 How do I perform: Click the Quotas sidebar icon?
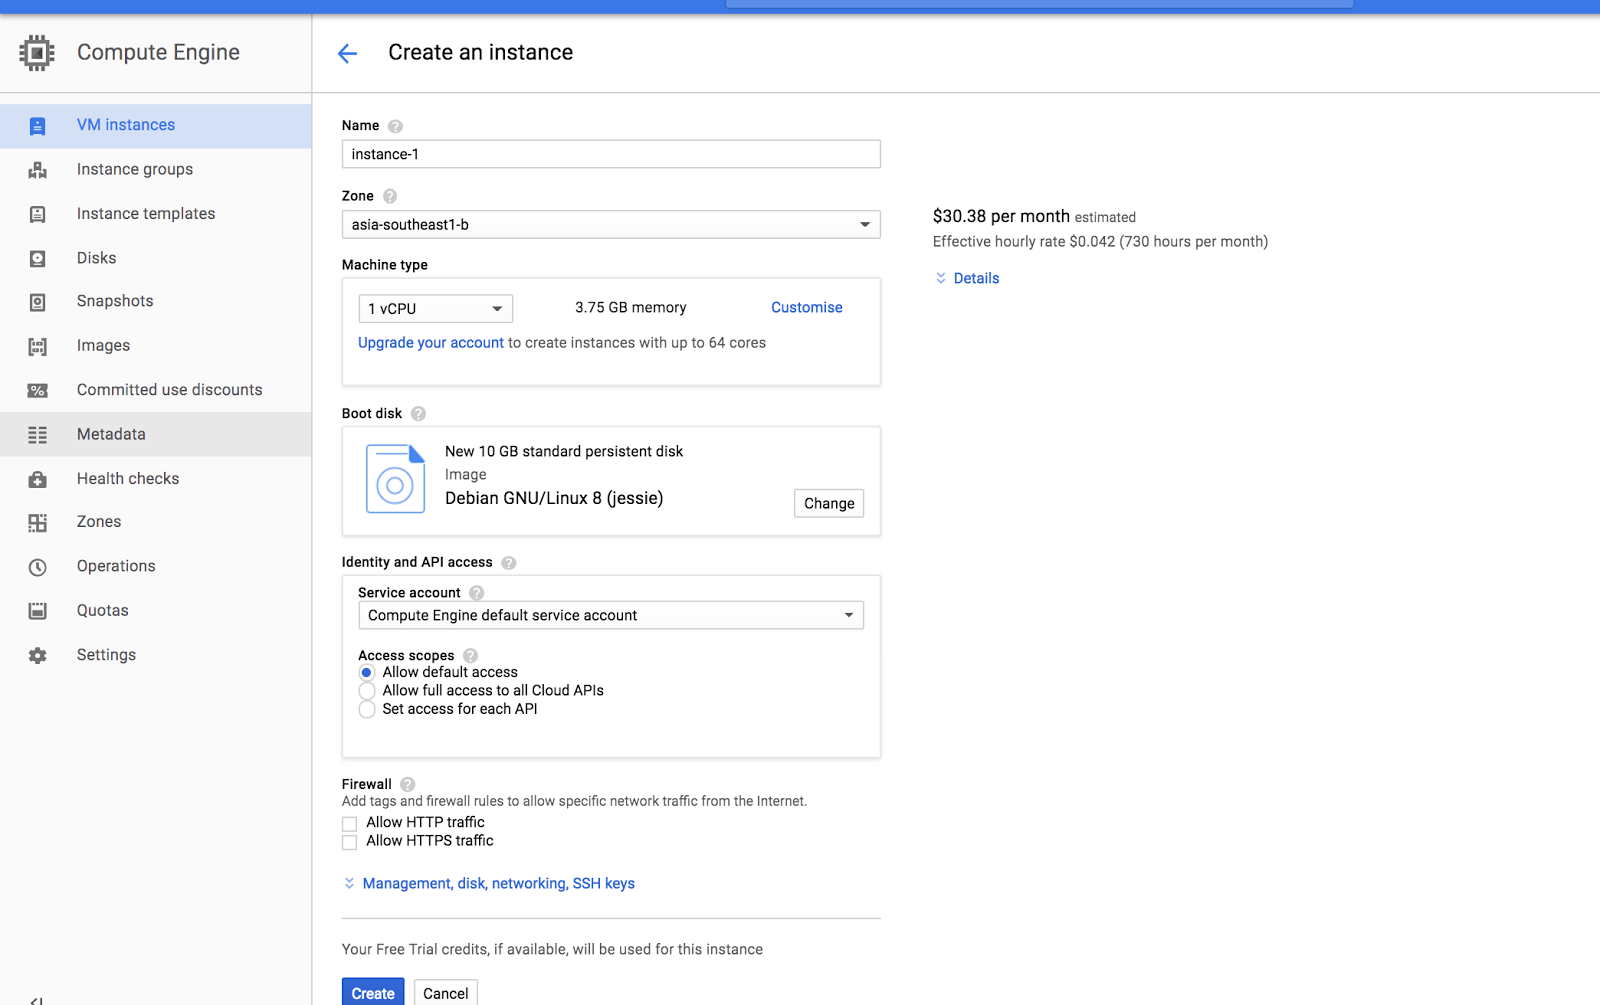pyautogui.click(x=37, y=611)
